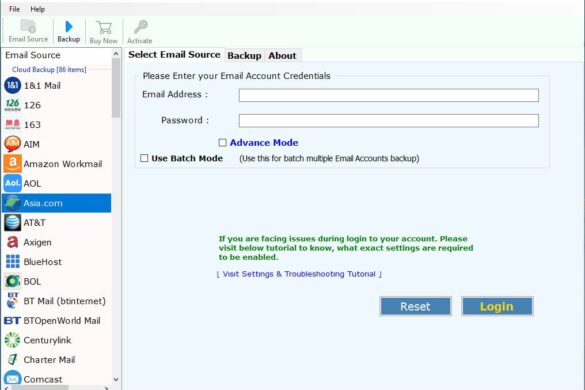Click the Asia.com globe icon

click(x=12, y=203)
